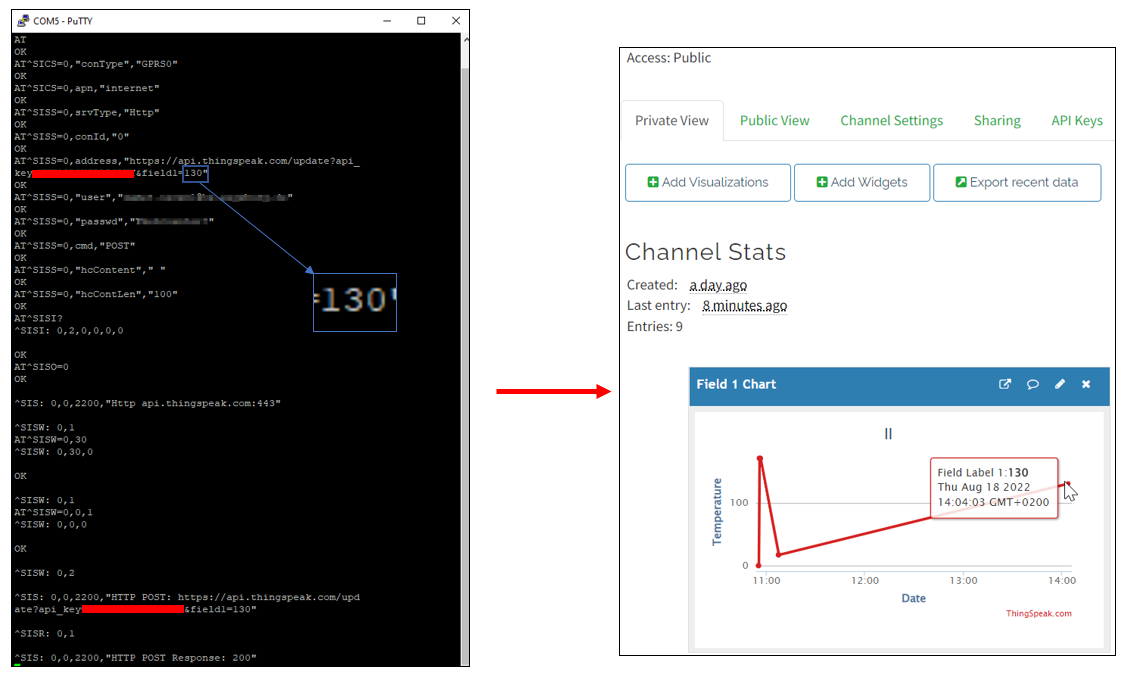Screen dimensions: 1123x675
Task: Click the Date axis label
Action: [913, 598]
